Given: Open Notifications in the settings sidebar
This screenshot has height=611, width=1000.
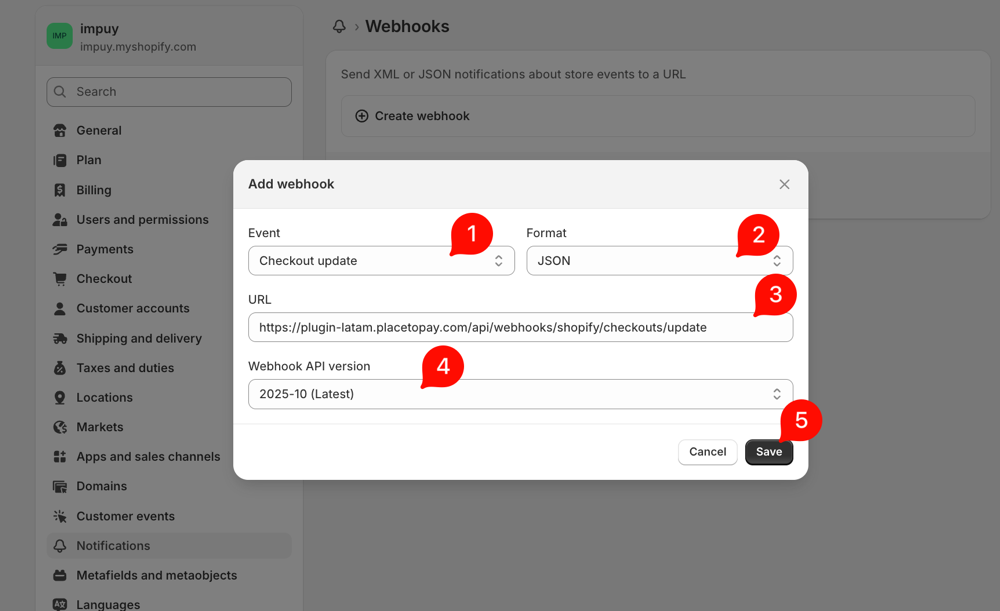Looking at the screenshot, I should click(x=113, y=546).
